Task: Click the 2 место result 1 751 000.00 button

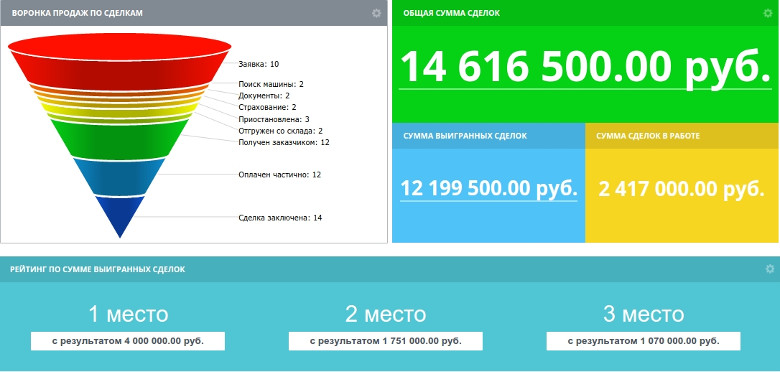Action: click(x=386, y=341)
